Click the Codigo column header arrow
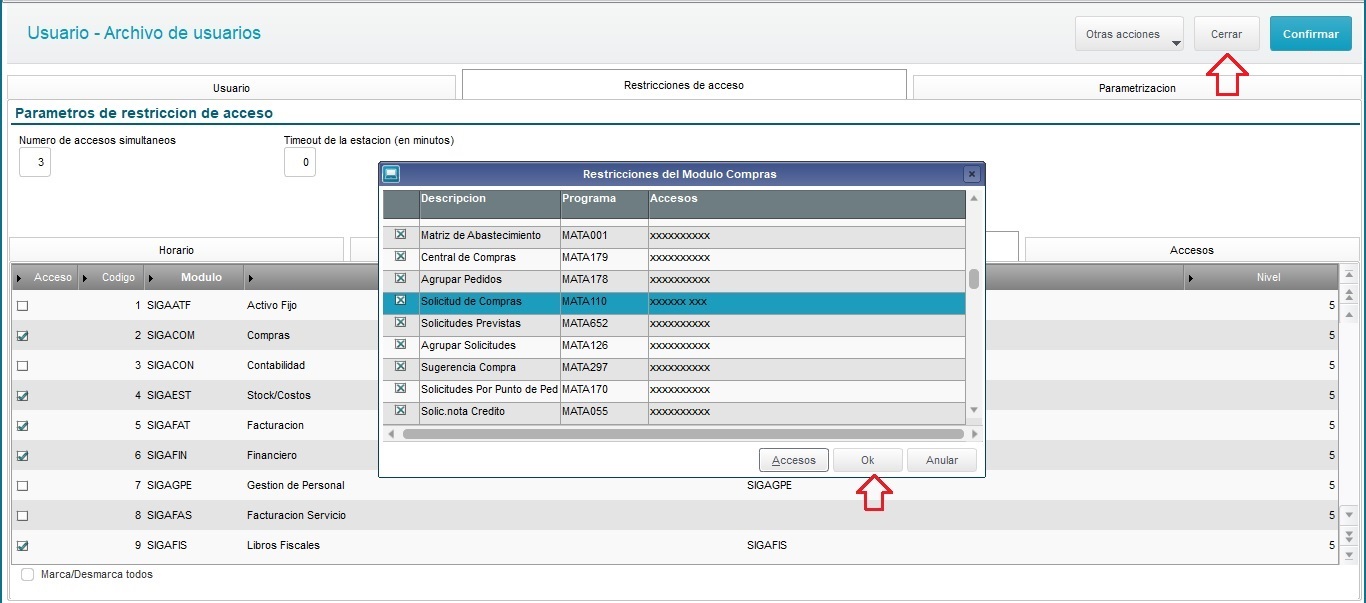Viewport: 1366px width, 603px height. point(84,277)
